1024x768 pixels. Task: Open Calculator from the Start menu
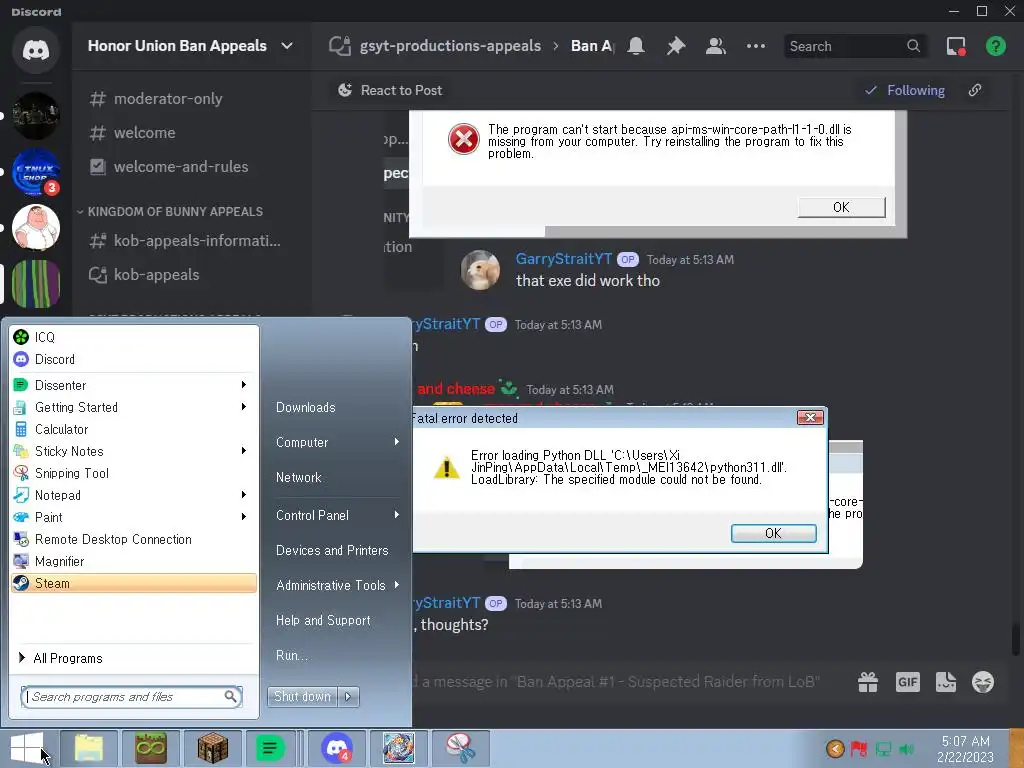pyautogui.click(x=134, y=429)
